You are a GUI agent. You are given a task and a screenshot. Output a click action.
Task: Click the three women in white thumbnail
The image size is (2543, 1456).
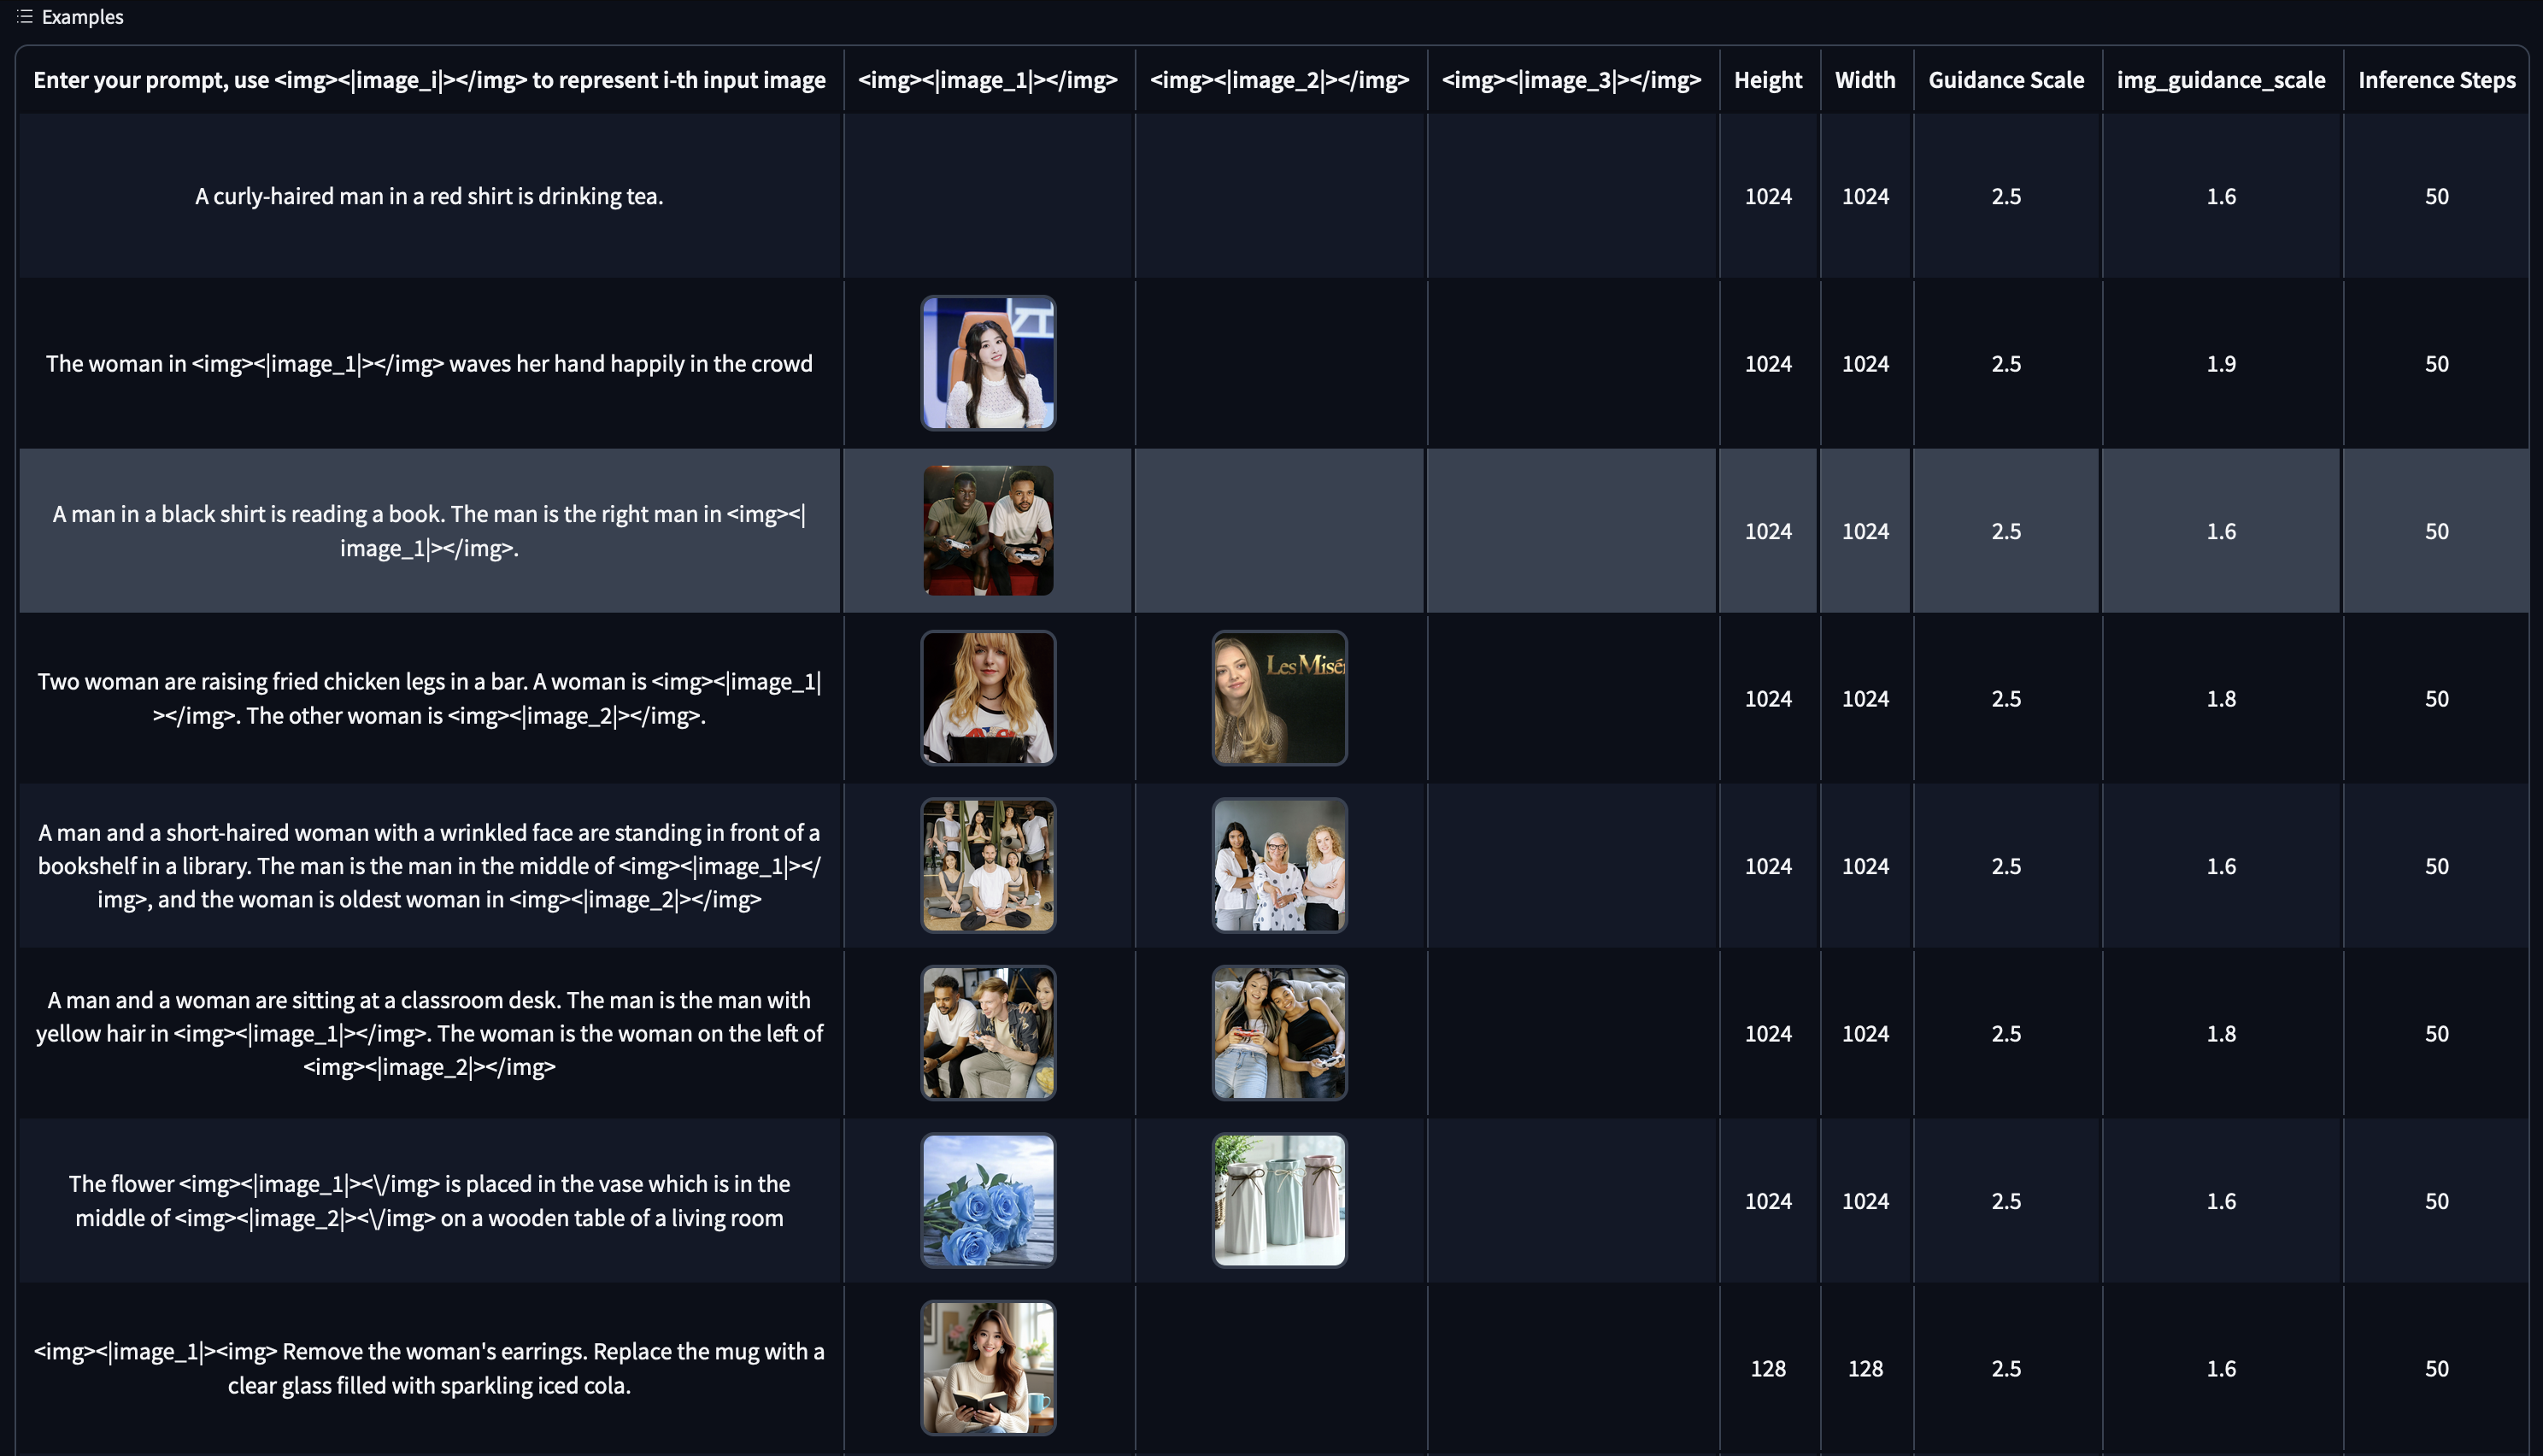tap(1279, 865)
